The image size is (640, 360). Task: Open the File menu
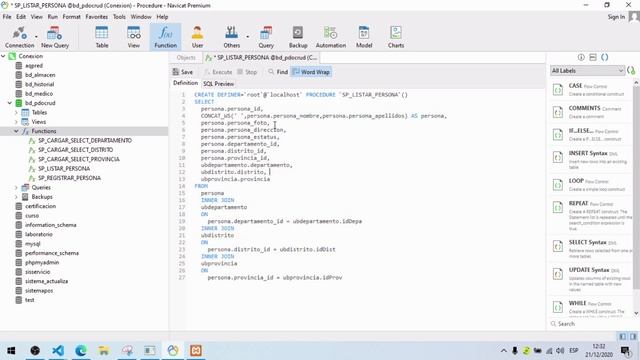coord(7,17)
